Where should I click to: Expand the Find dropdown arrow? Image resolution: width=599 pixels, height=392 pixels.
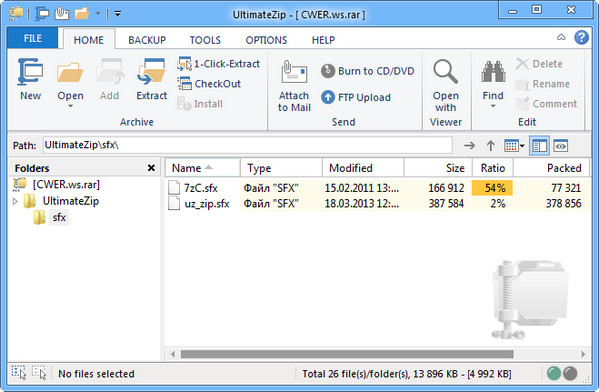pyautogui.click(x=493, y=106)
